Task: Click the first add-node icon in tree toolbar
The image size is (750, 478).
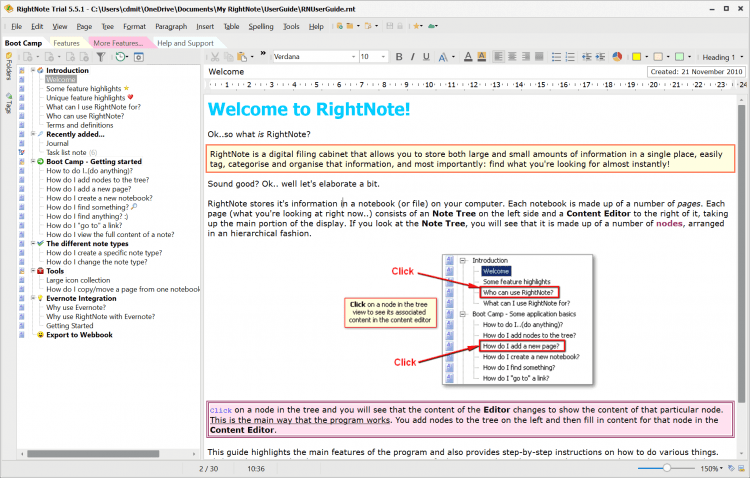Action: [28, 57]
